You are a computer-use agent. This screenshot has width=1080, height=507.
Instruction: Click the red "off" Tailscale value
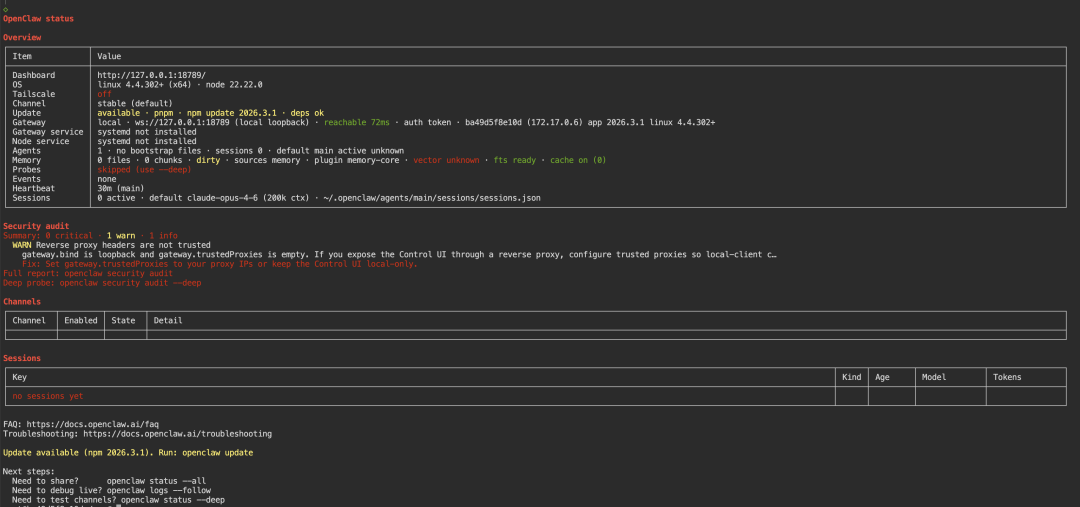(x=104, y=94)
